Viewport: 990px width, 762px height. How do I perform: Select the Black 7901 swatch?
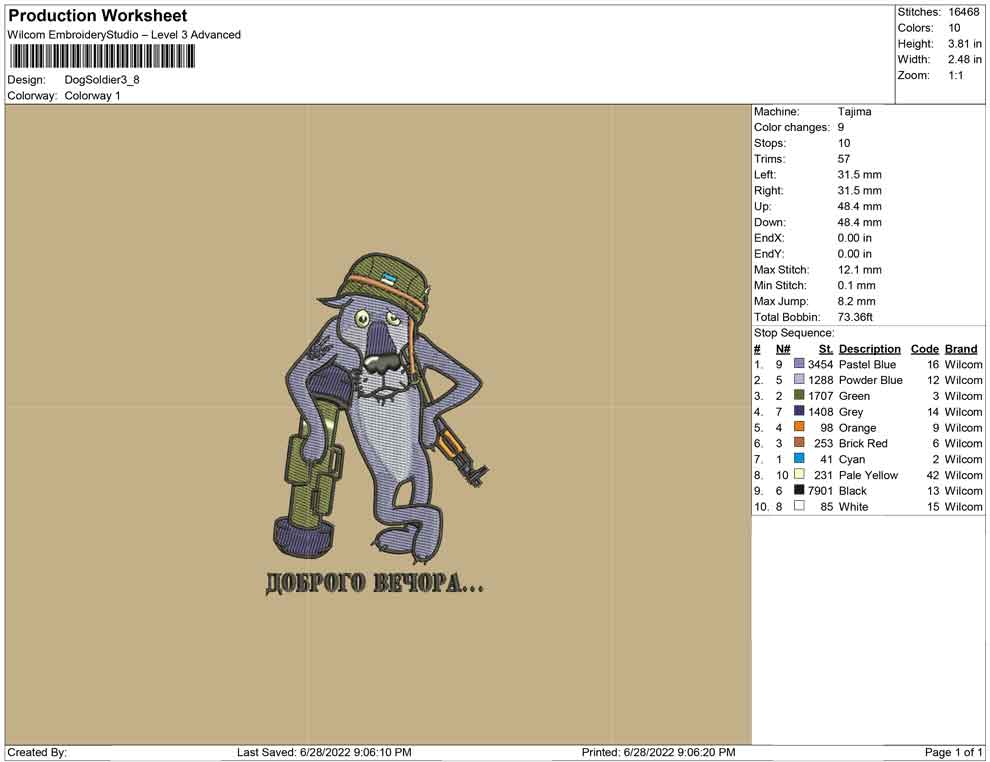[x=799, y=490]
